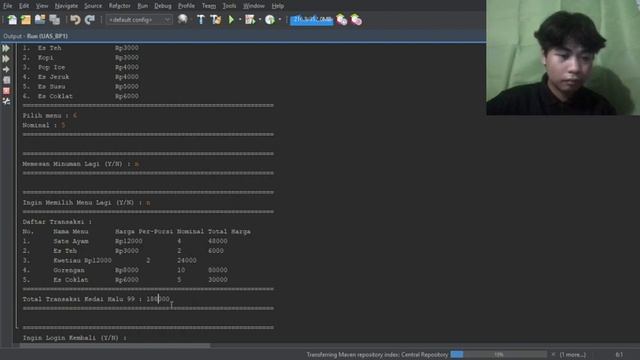The height and width of the screenshot is (360, 640).
Task: Click the 'Ingin Memilih Menu Lagi (Y/N)' line
Action: (x=86, y=202)
